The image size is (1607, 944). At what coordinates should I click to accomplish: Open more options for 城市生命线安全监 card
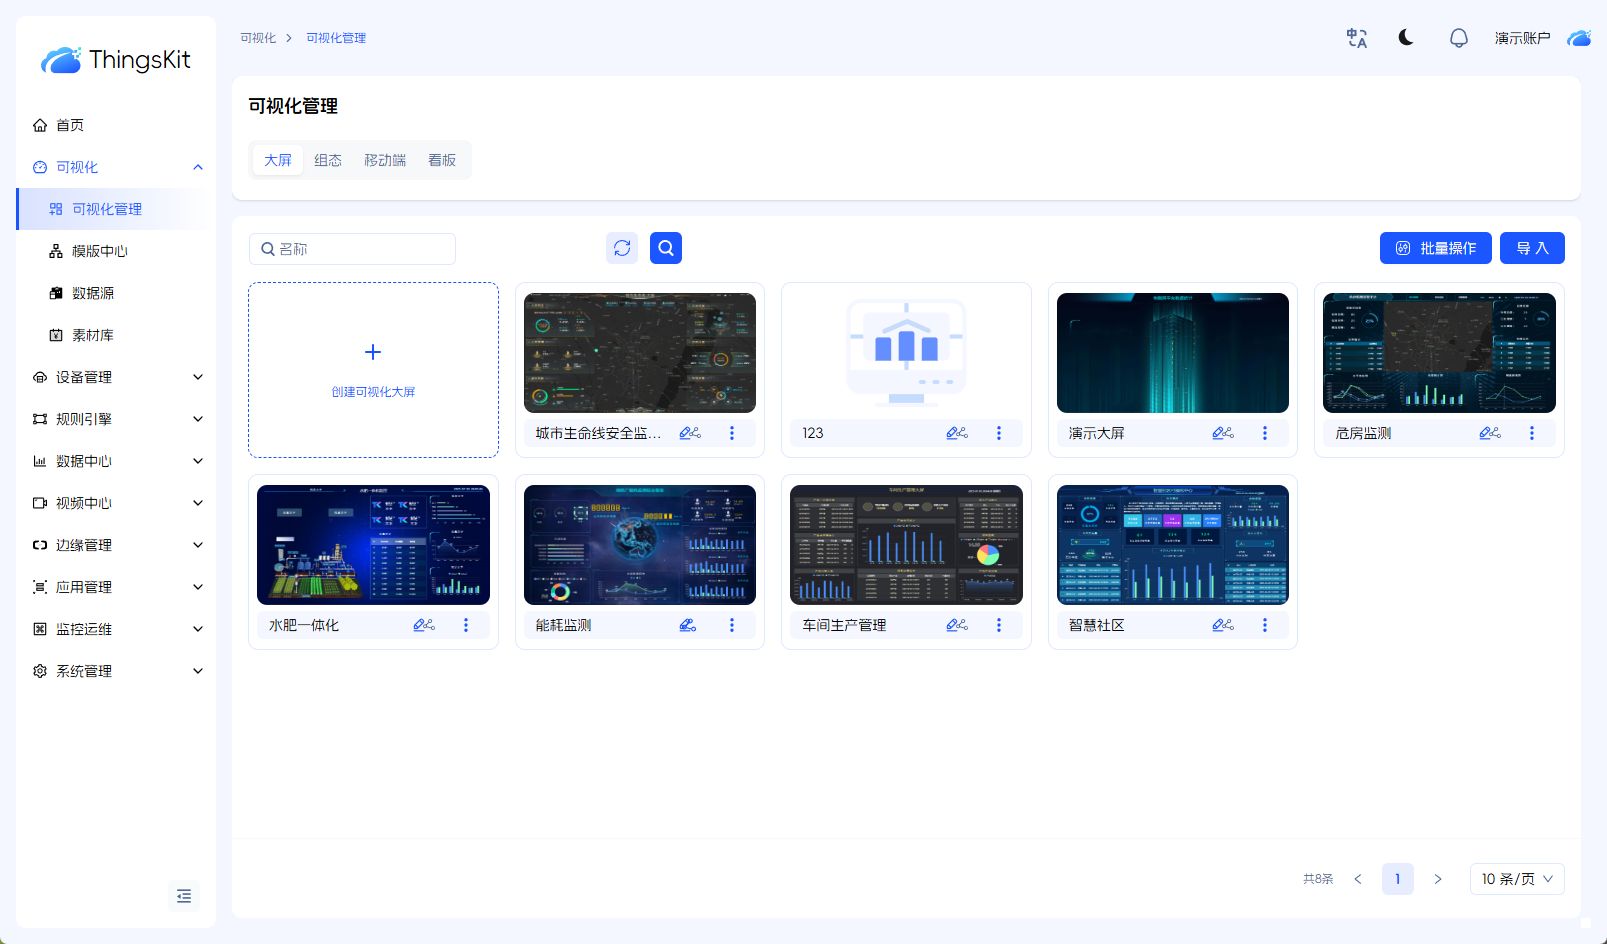pyautogui.click(x=732, y=433)
